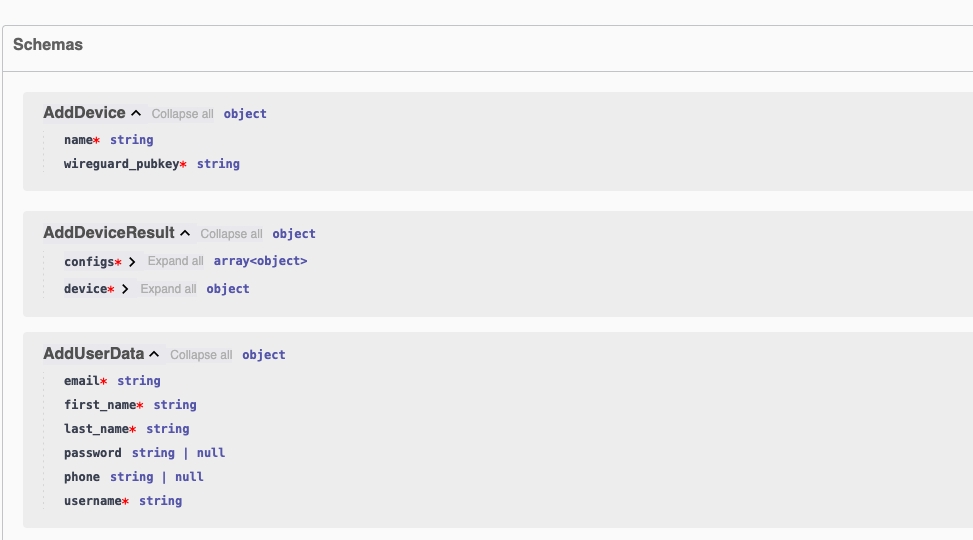
Task: Select the AddUserData schema title
Action: pyautogui.click(x=93, y=354)
